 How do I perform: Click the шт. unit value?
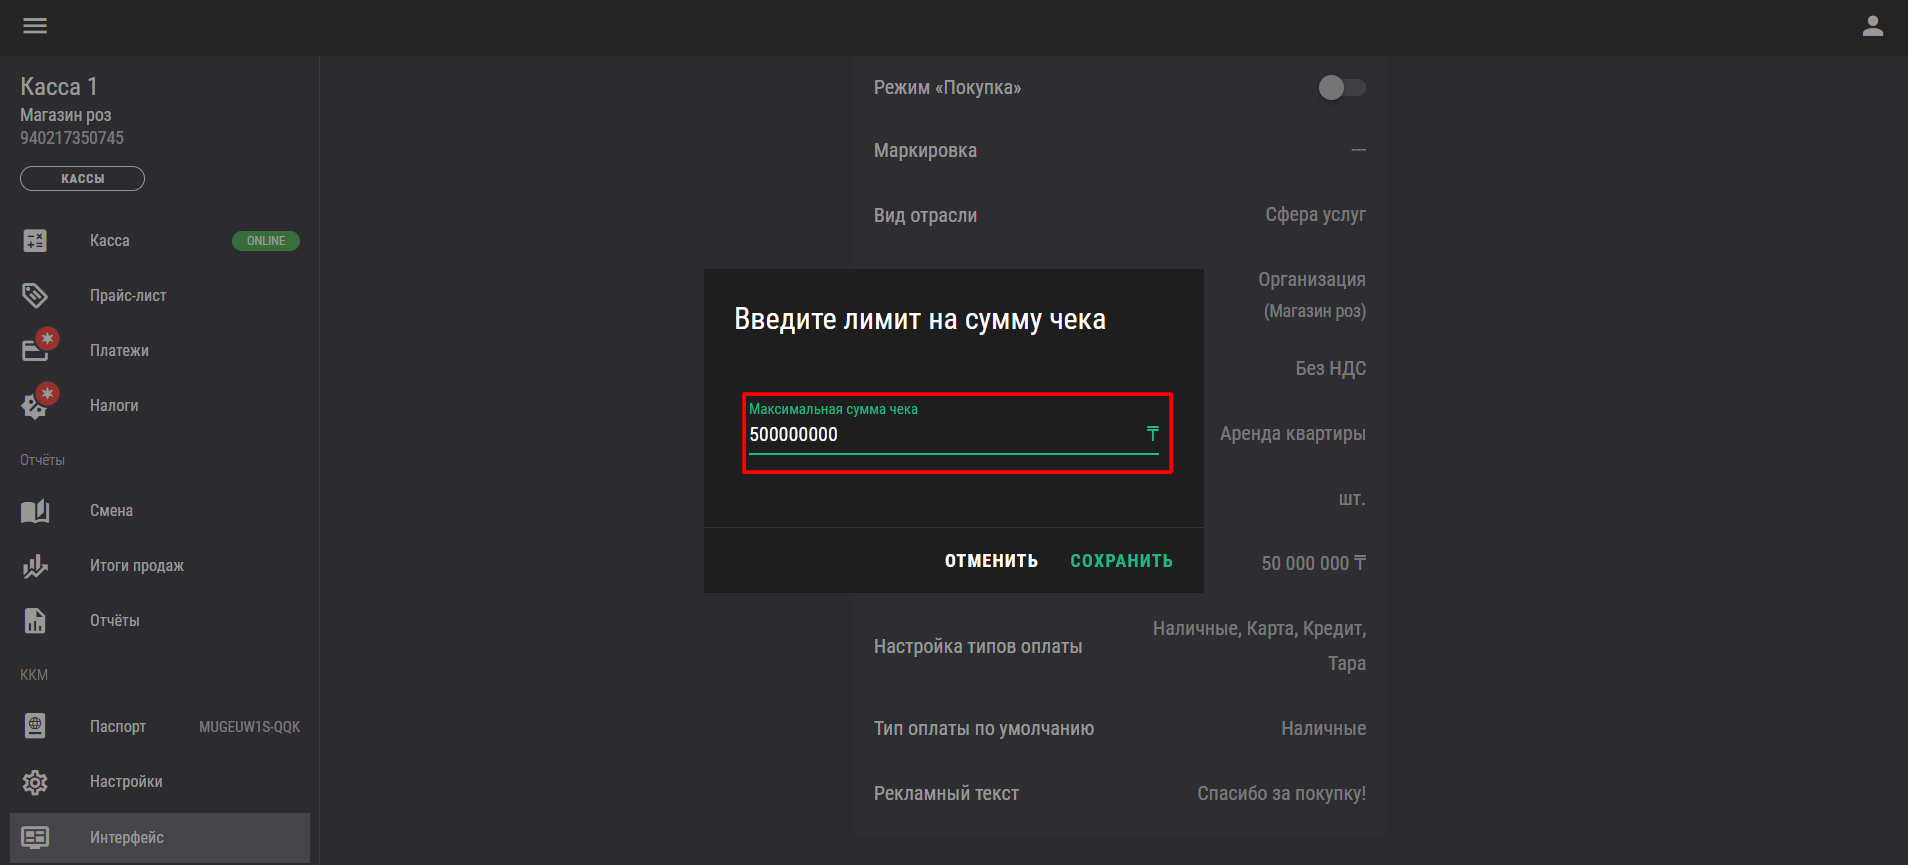[x=1352, y=498]
